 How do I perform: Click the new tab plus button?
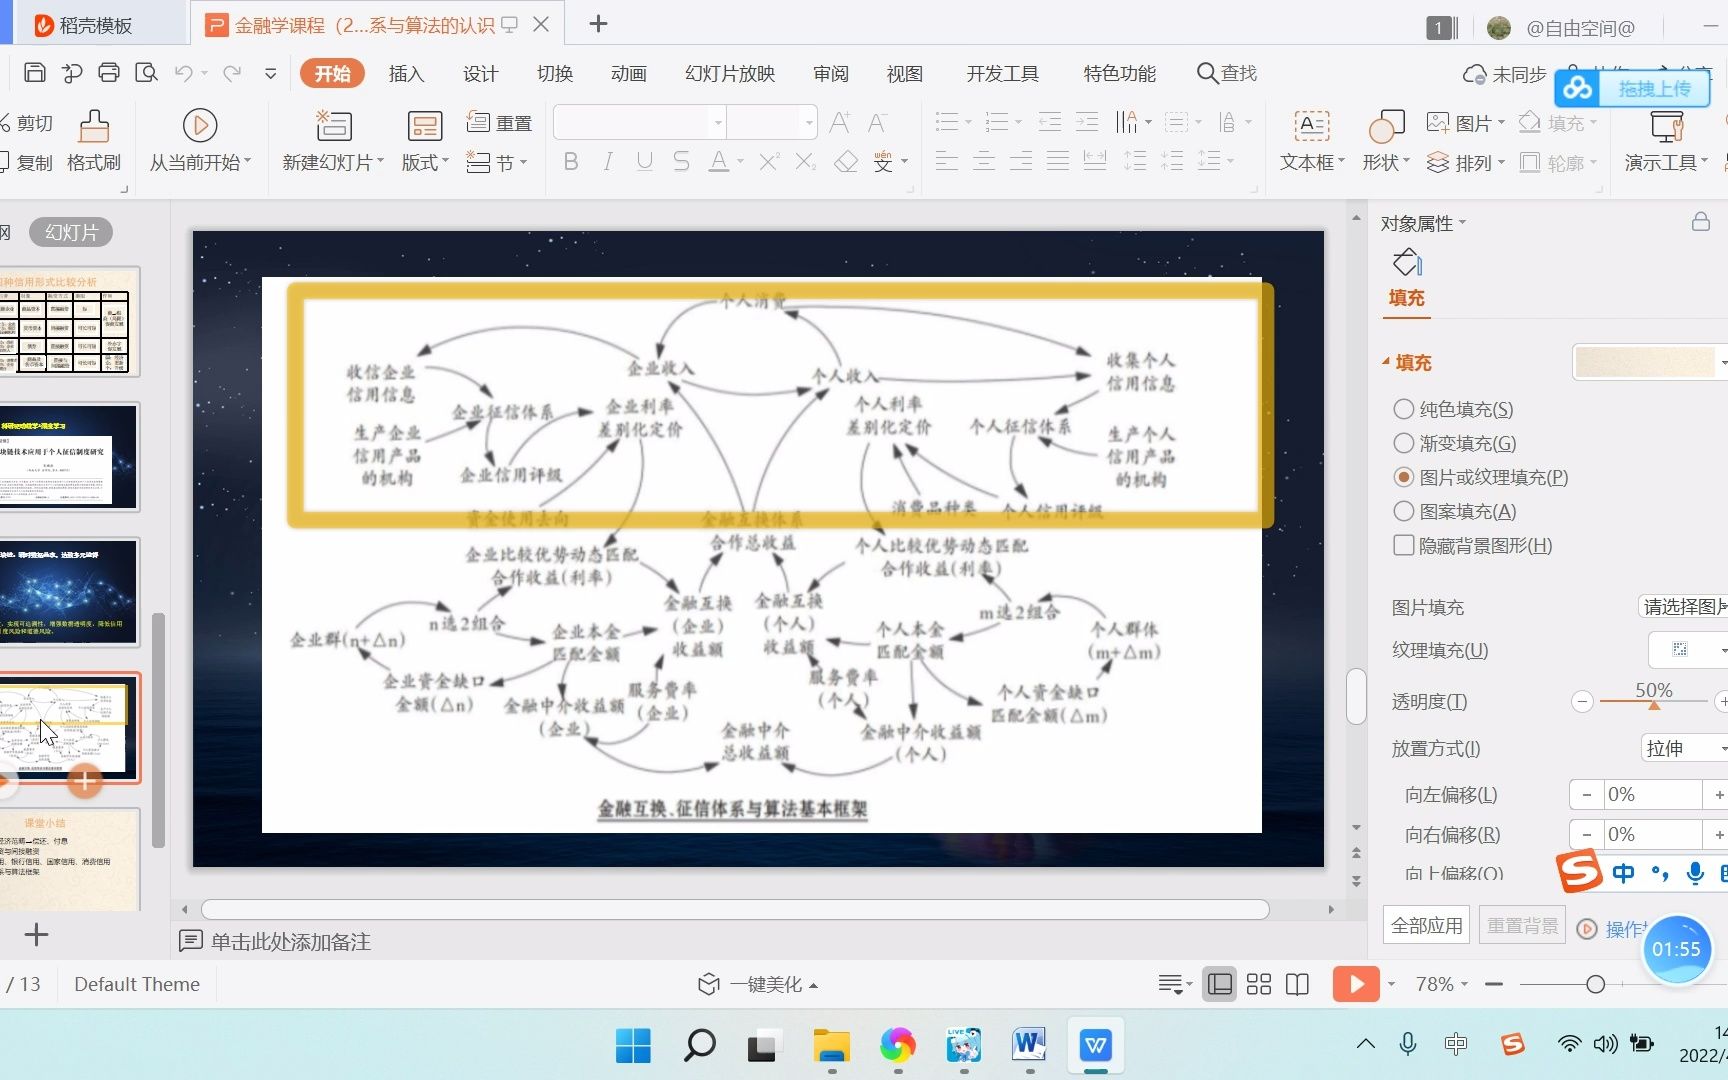click(x=598, y=24)
